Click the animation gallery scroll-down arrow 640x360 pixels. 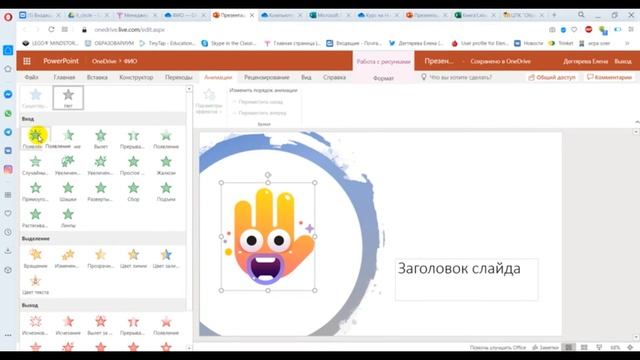[189, 348]
